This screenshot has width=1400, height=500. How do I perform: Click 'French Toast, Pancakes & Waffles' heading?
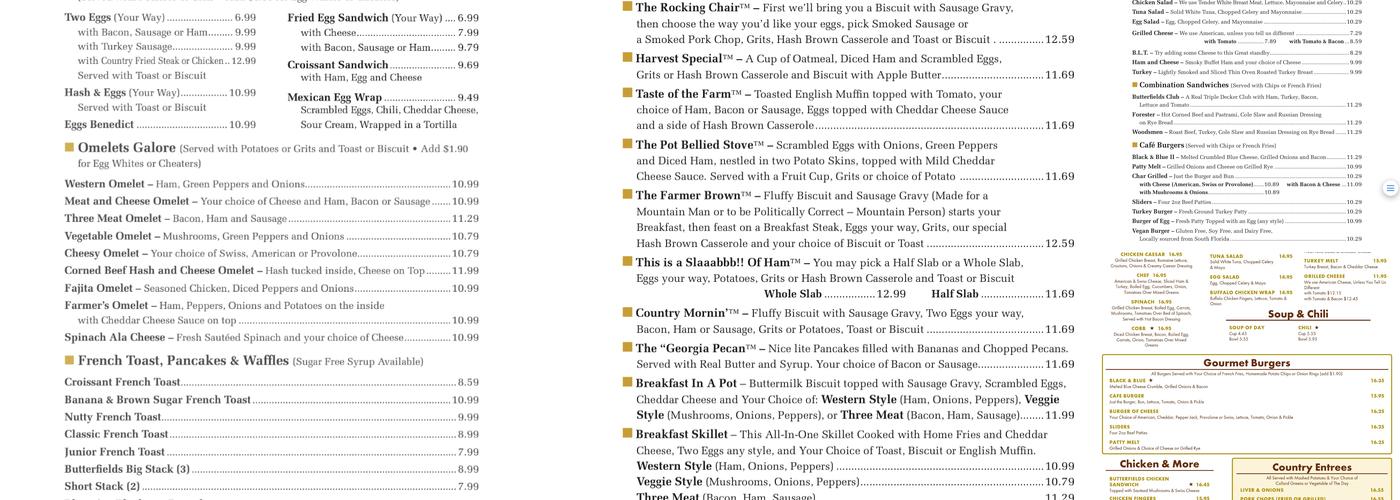coord(183,361)
